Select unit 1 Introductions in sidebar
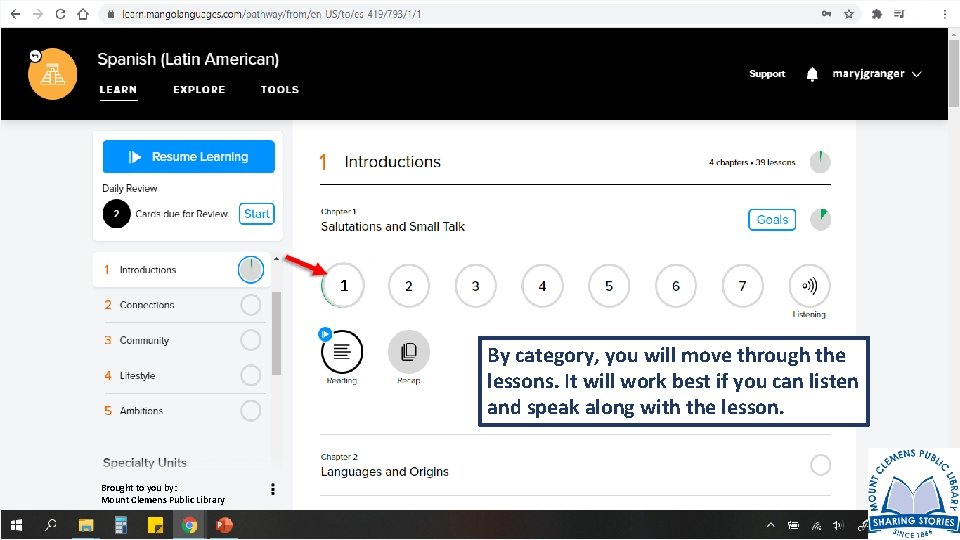Image resolution: width=960 pixels, height=540 pixels. coord(182,269)
